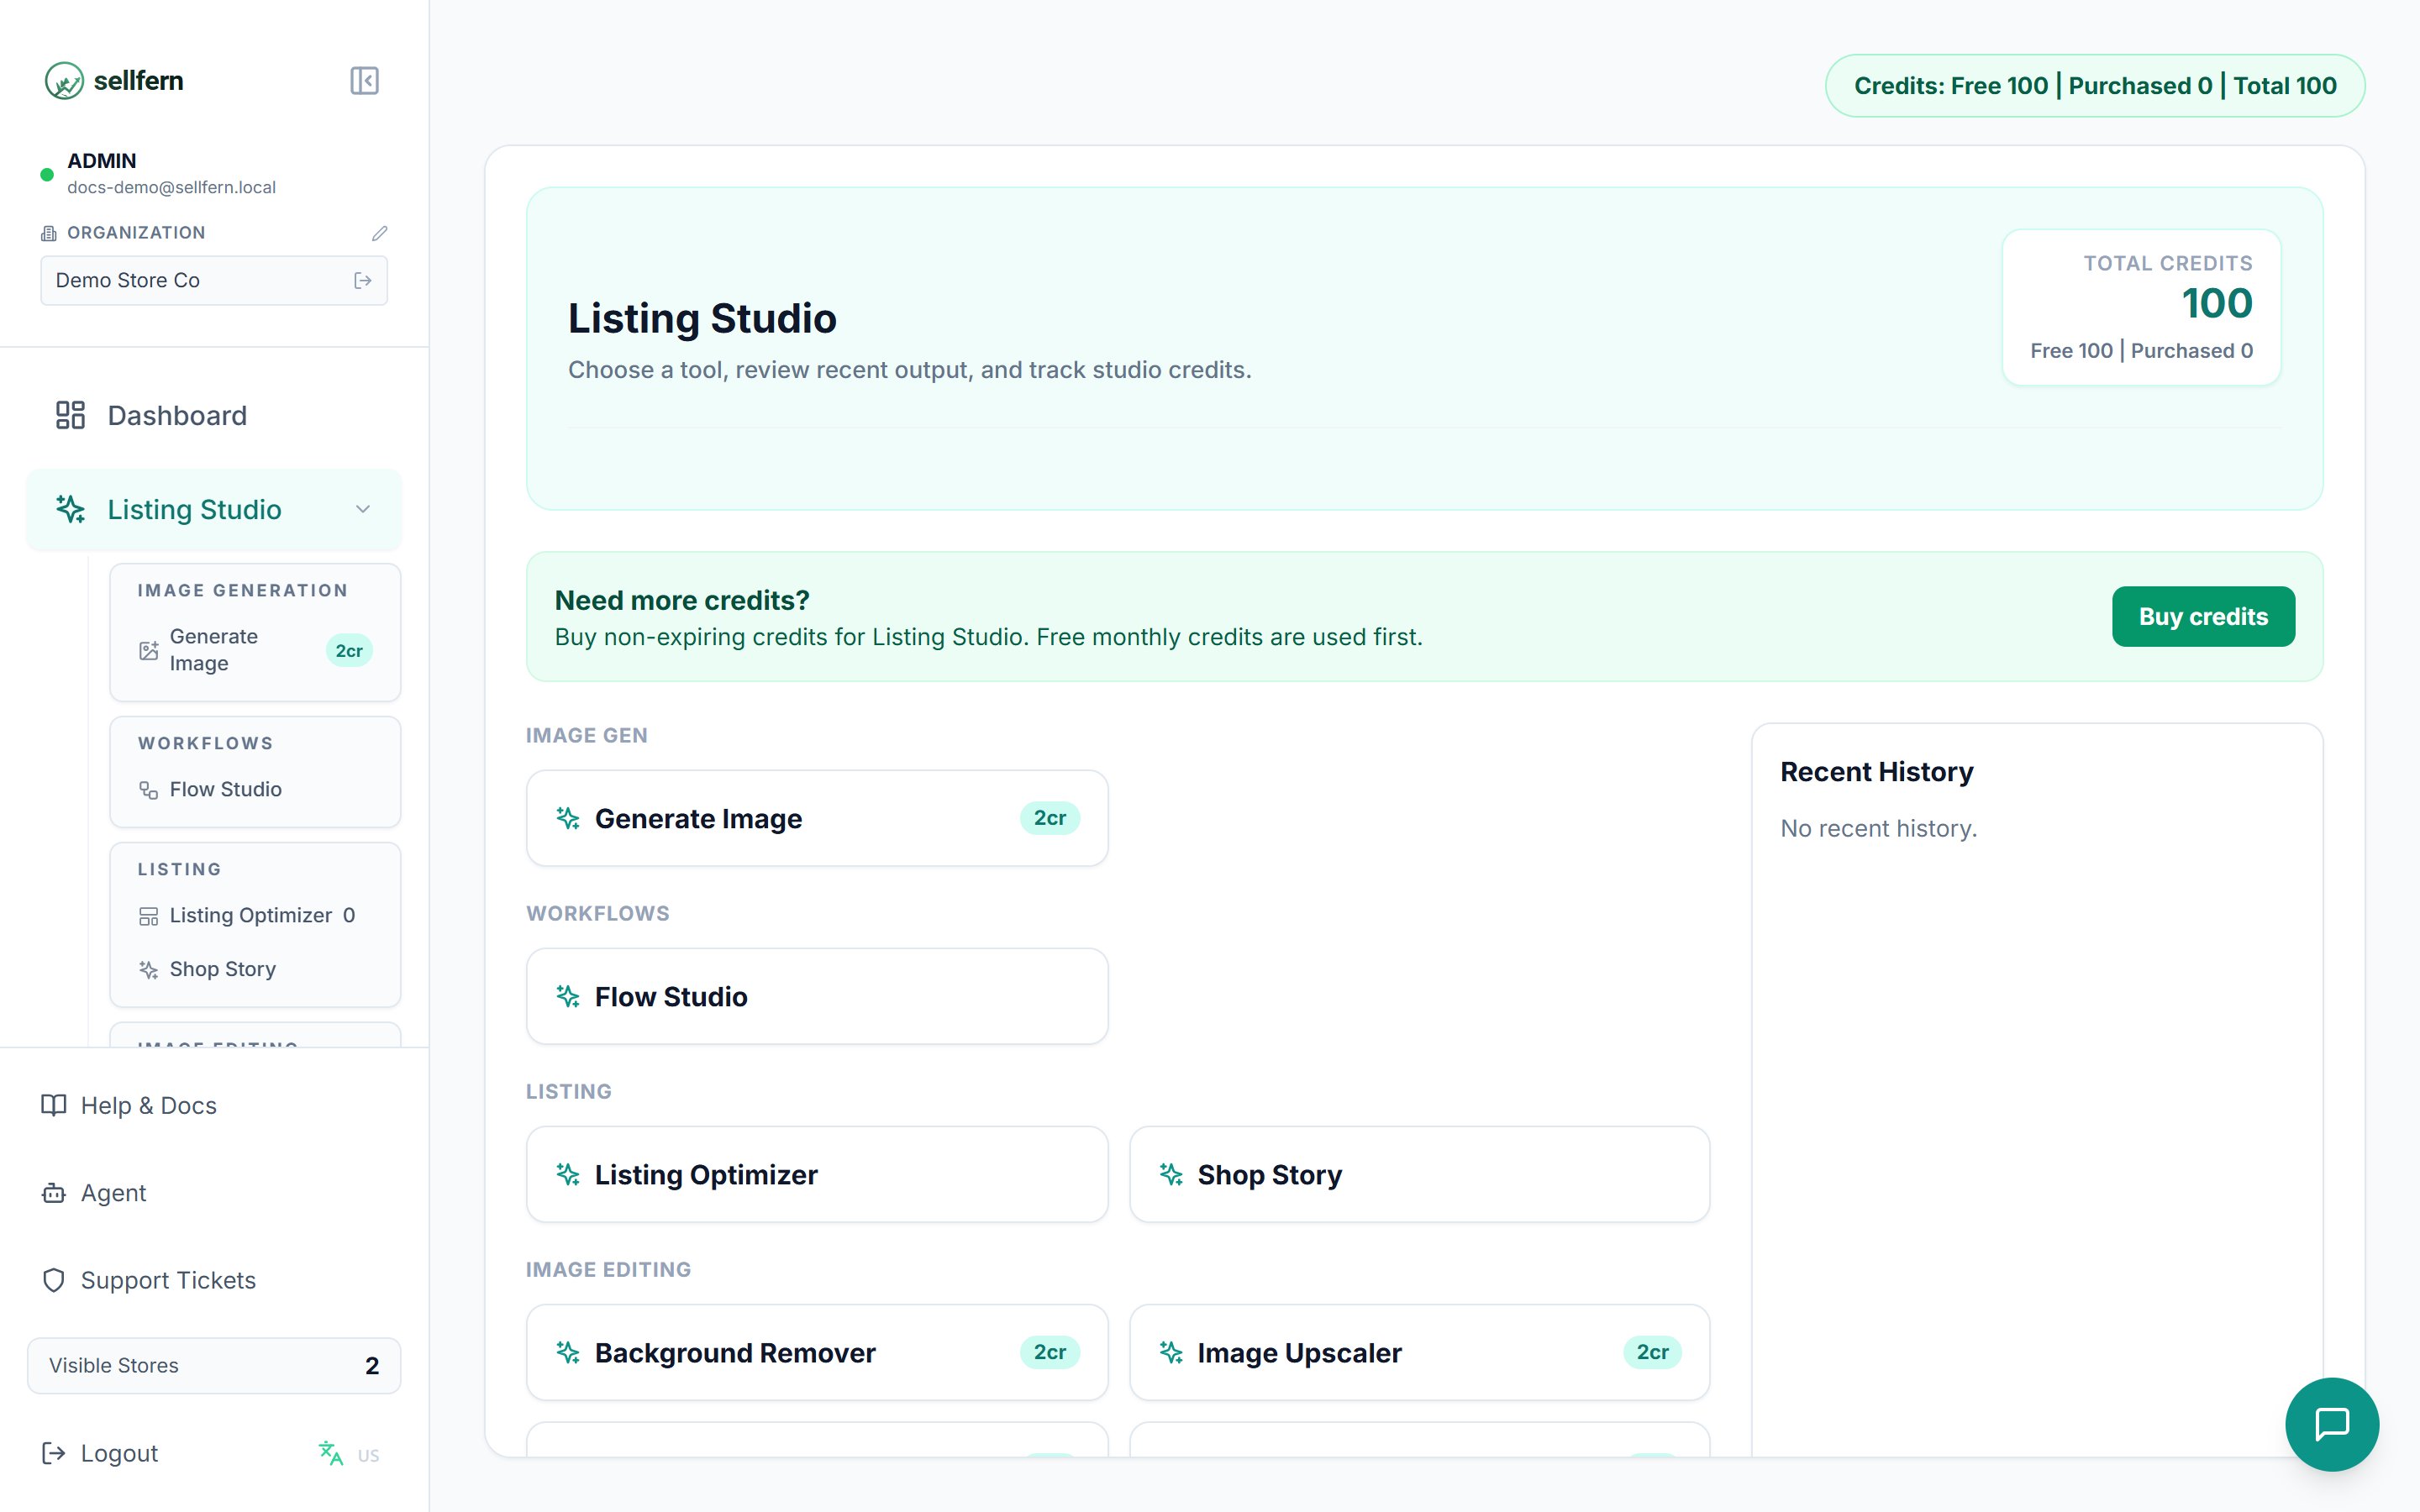Viewport: 2420px width, 1512px height.
Task: Click the Logout arrow icon
Action: [x=54, y=1453]
